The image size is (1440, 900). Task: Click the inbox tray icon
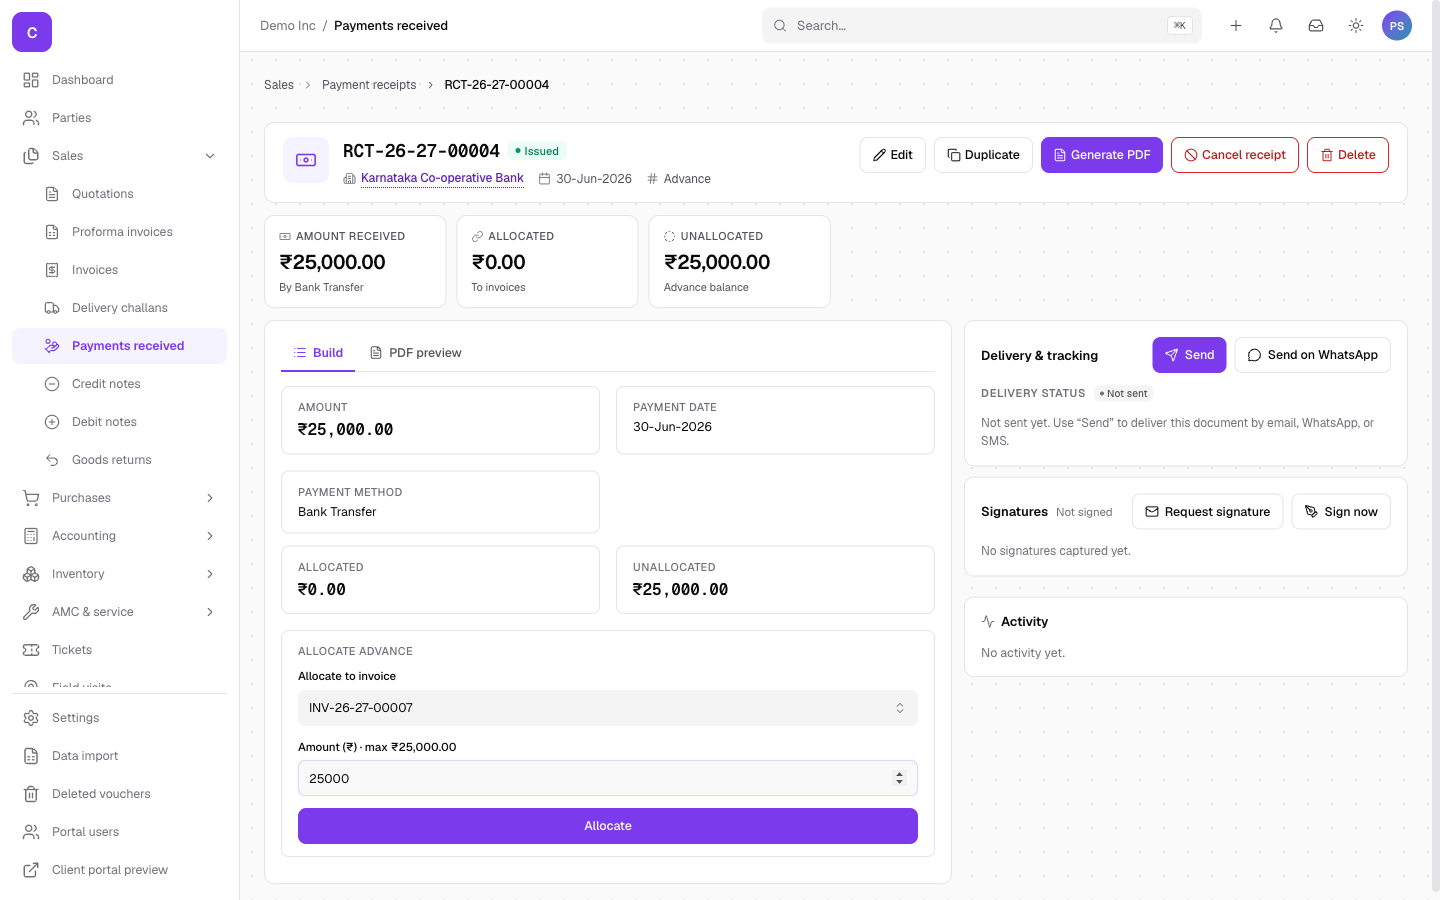[1316, 26]
